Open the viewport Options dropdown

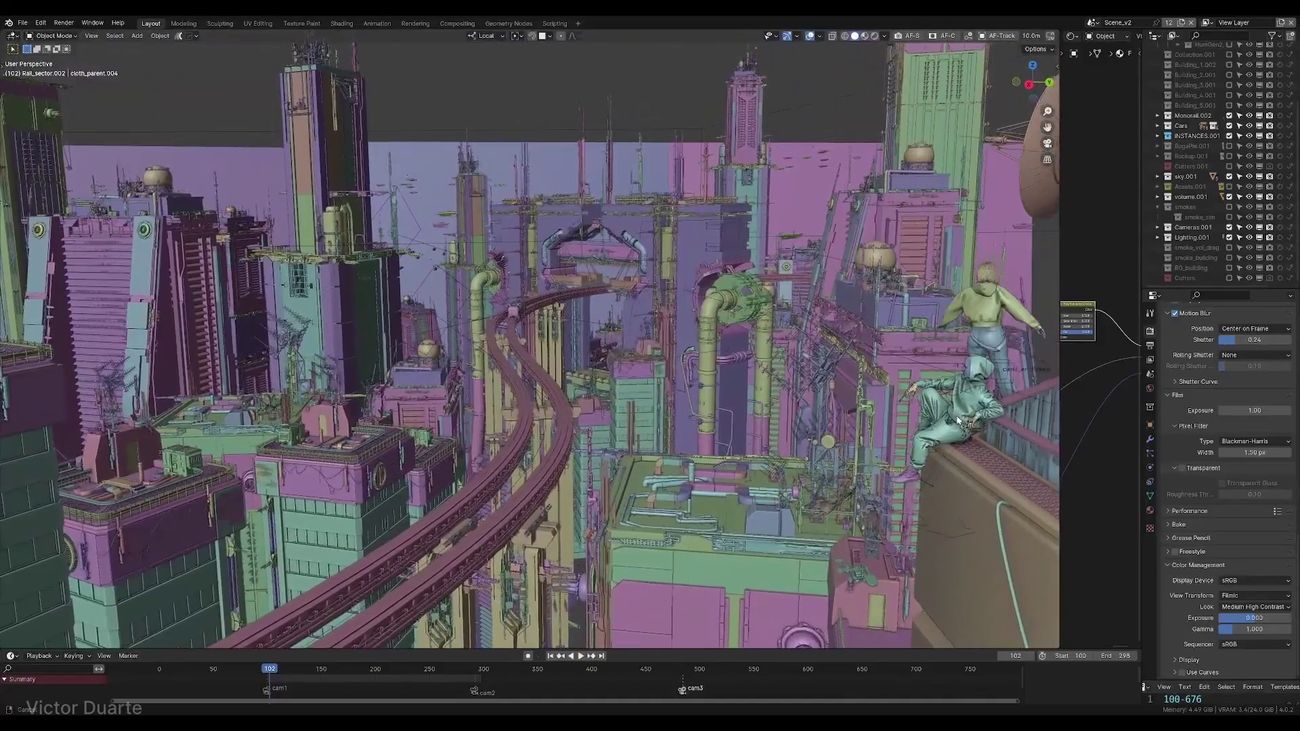1038,49
